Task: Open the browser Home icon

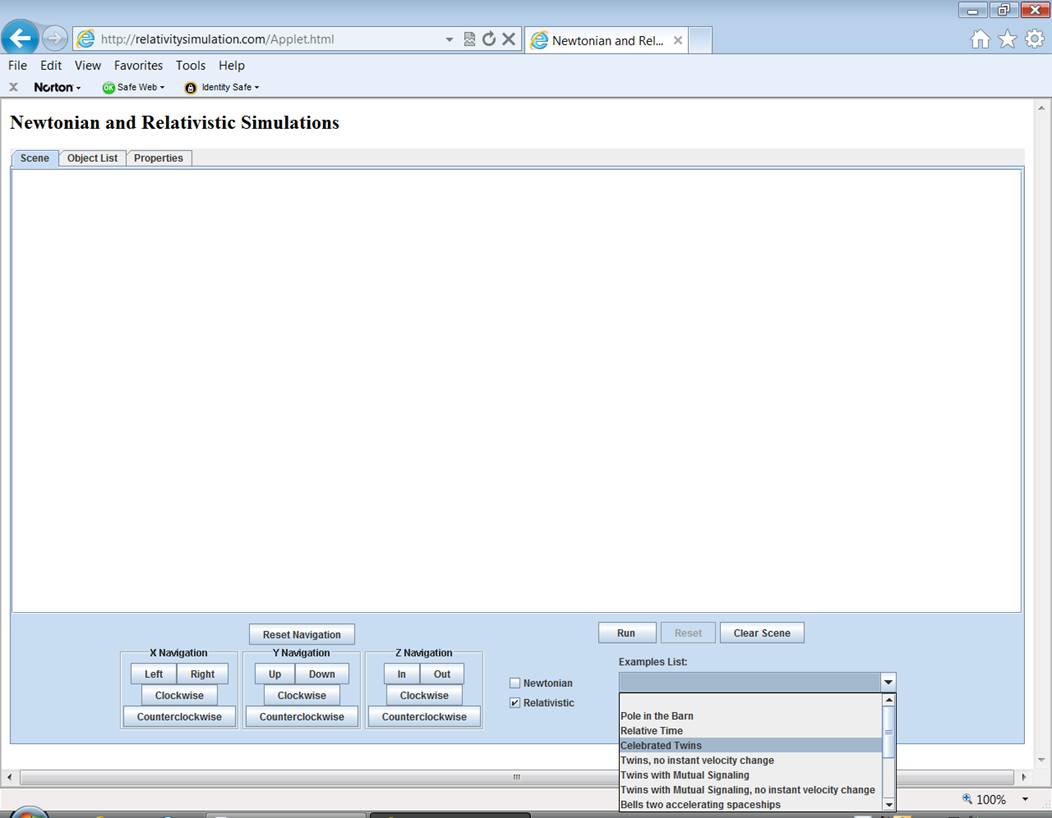Action: pyautogui.click(x=980, y=39)
